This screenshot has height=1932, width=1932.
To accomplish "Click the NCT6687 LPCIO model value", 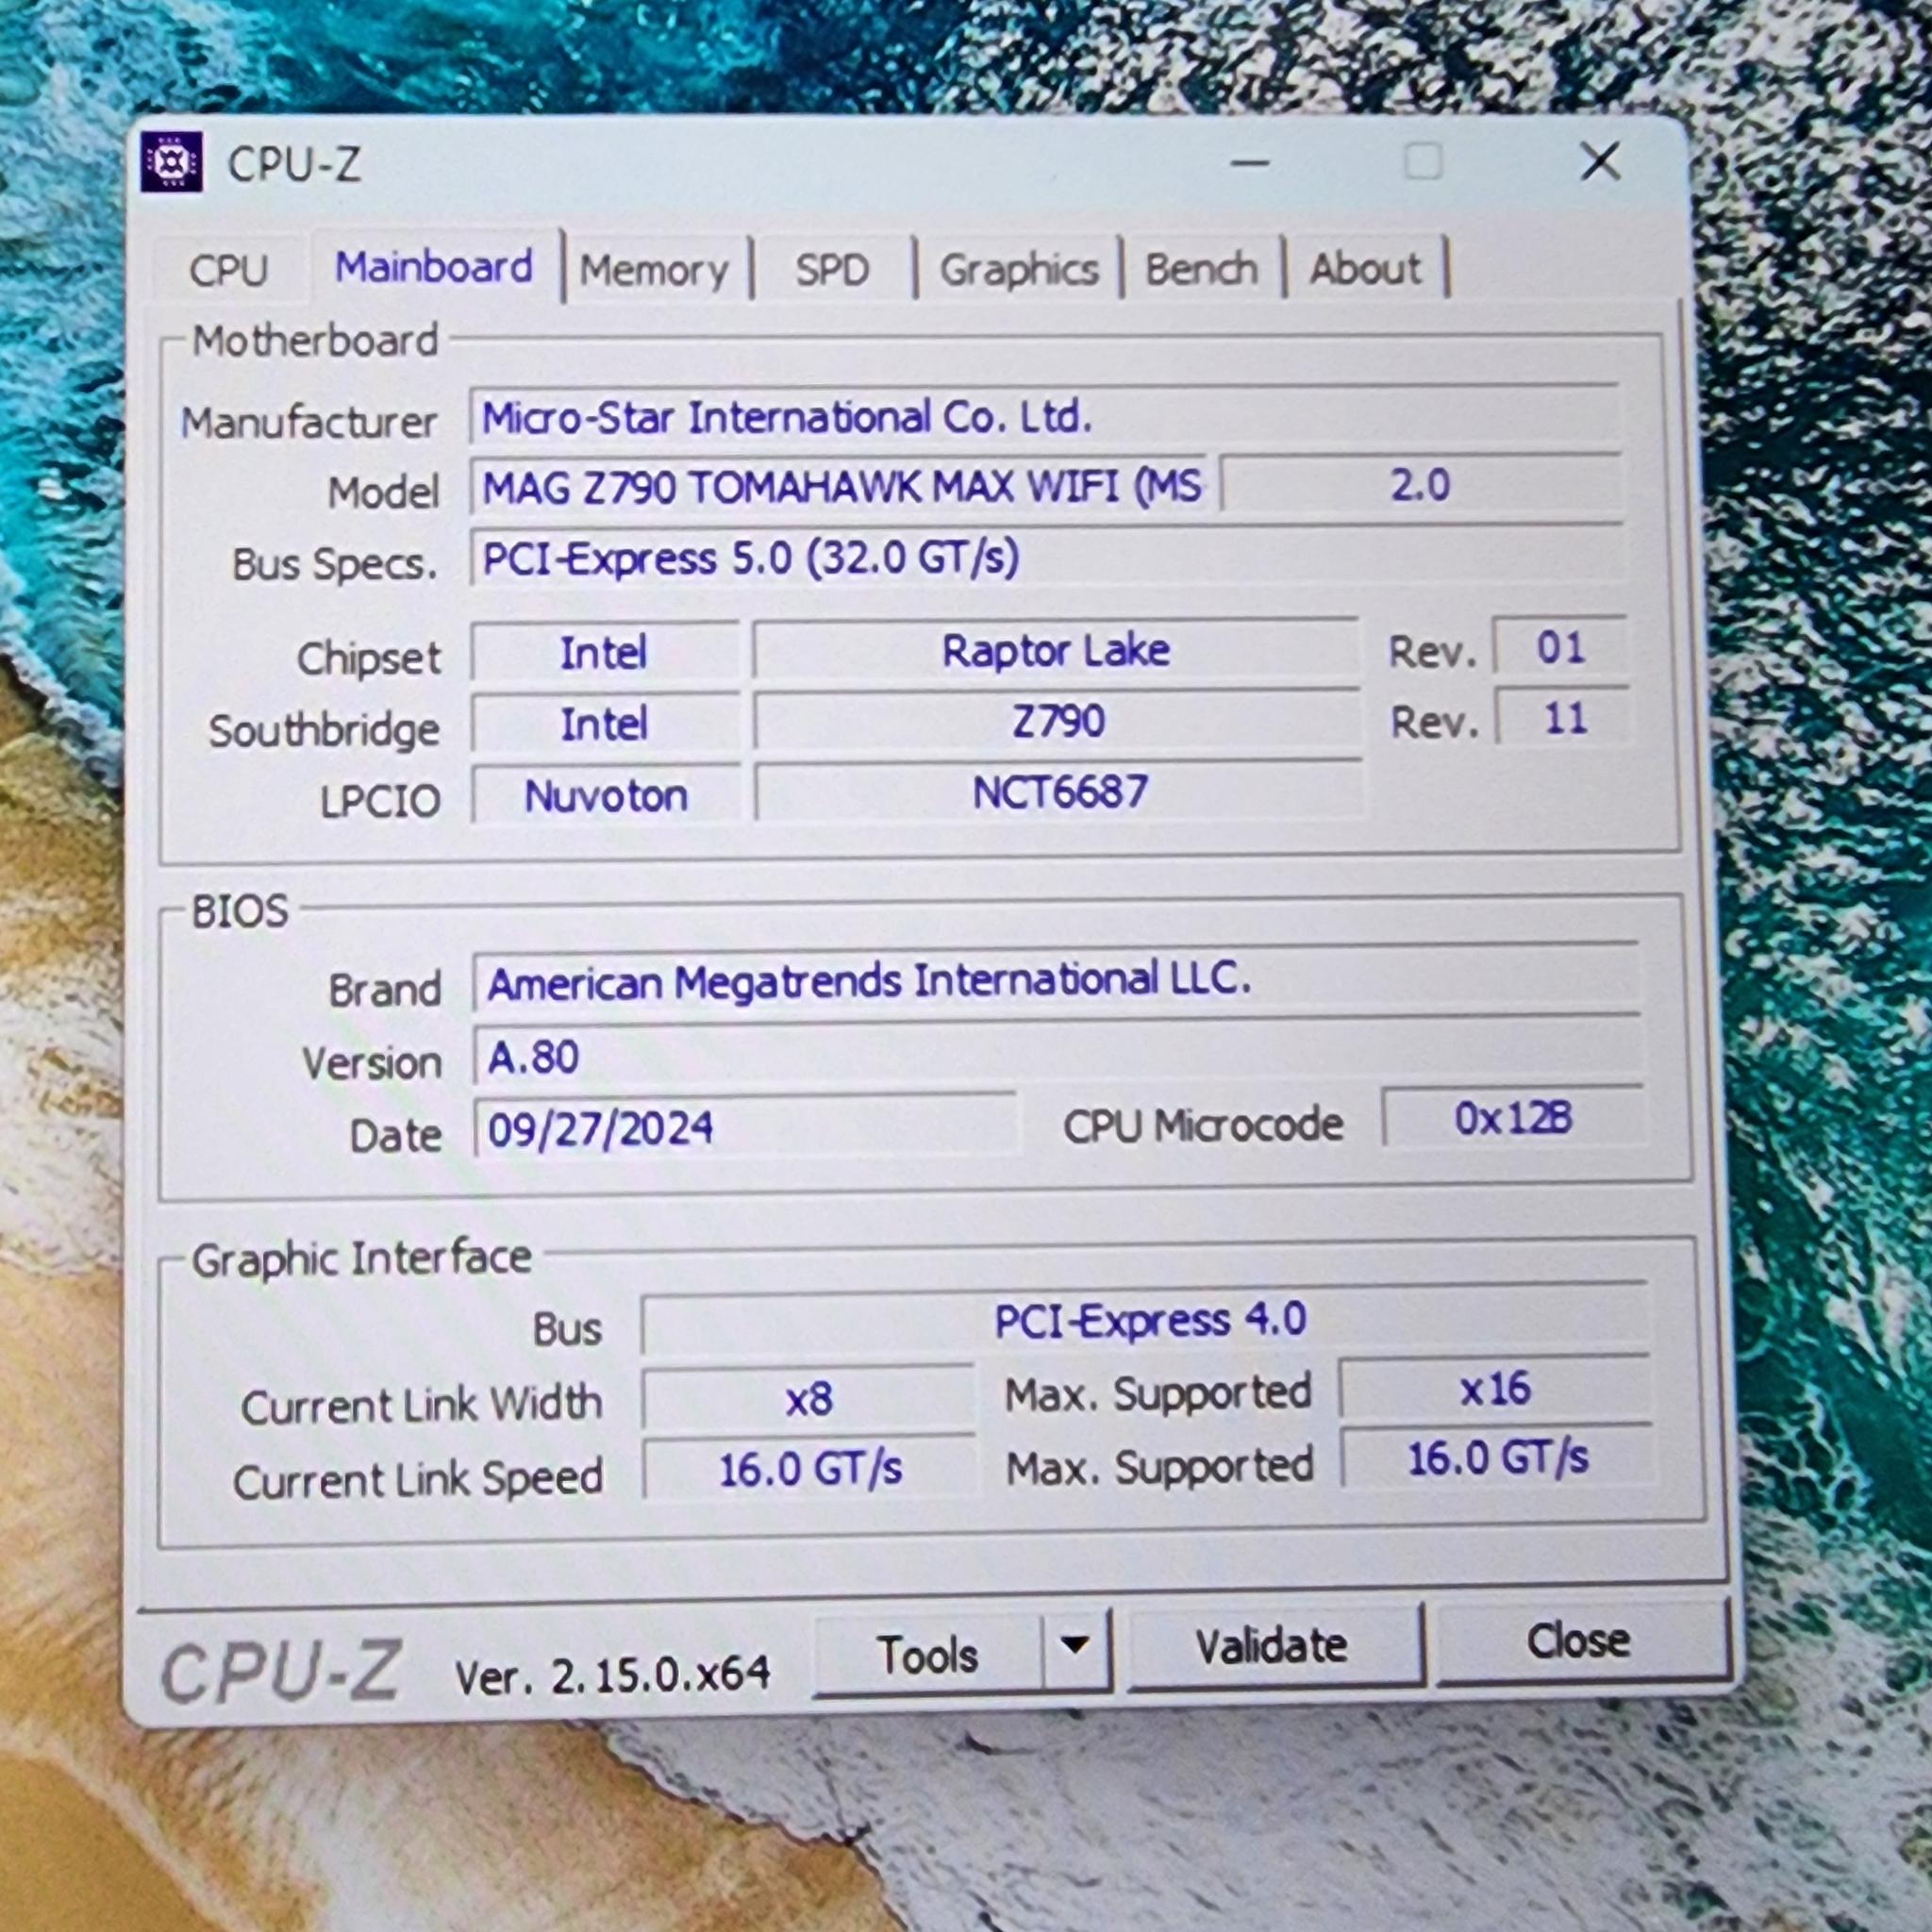I will click(1059, 793).
